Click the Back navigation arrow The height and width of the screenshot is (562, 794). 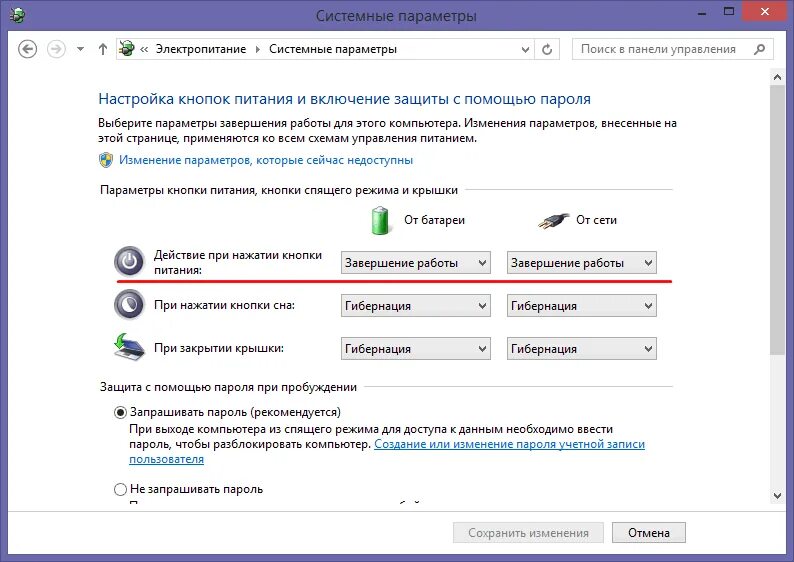point(27,49)
